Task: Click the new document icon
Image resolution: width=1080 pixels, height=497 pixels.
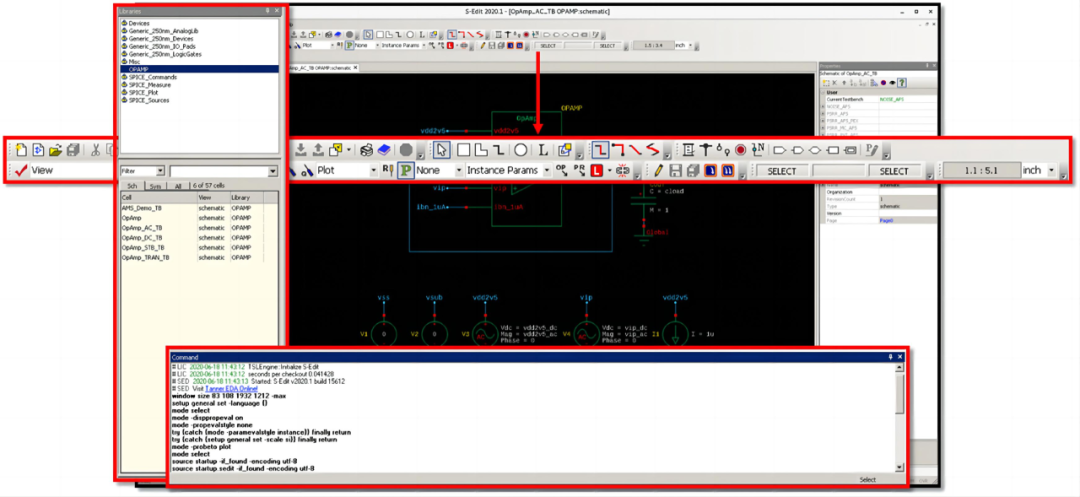Action: [21, 149]
